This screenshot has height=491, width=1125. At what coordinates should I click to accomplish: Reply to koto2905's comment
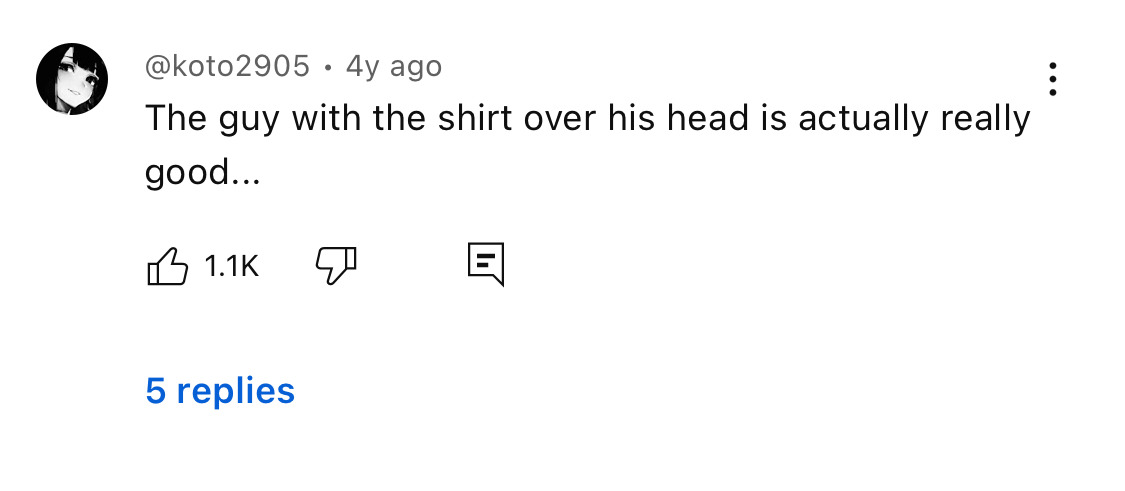(486, 264)
